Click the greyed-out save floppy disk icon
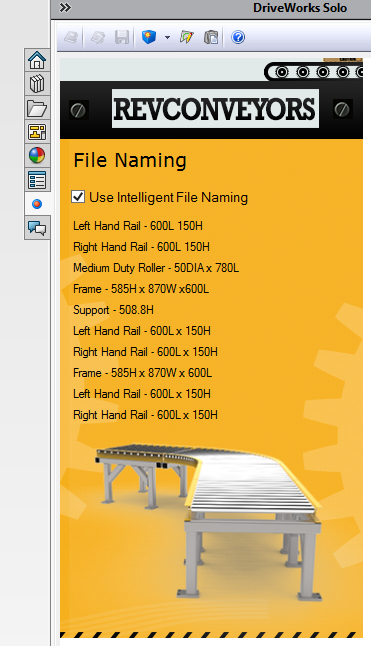371x646 pixels. 122,37
